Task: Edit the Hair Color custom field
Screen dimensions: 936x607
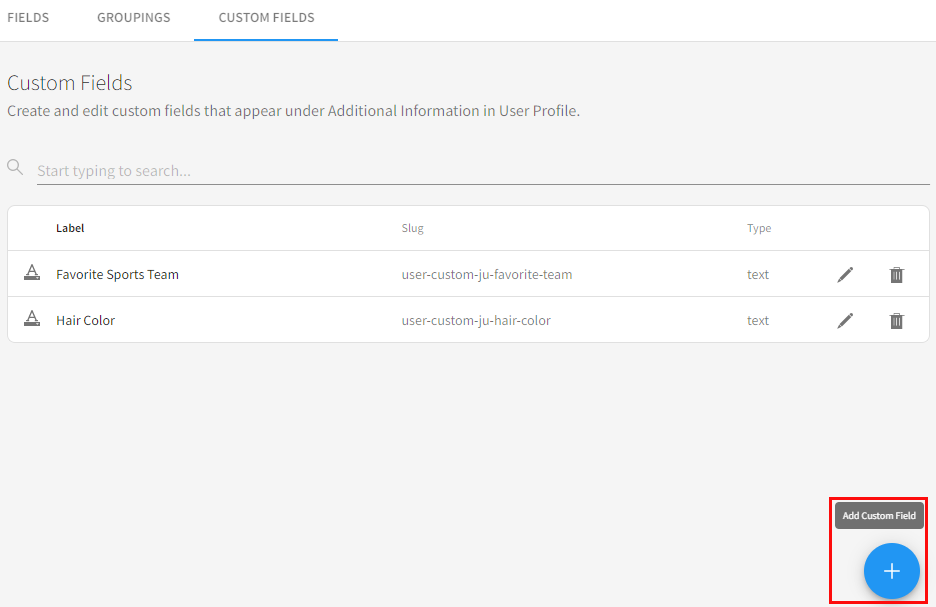Action: point(845,321)
